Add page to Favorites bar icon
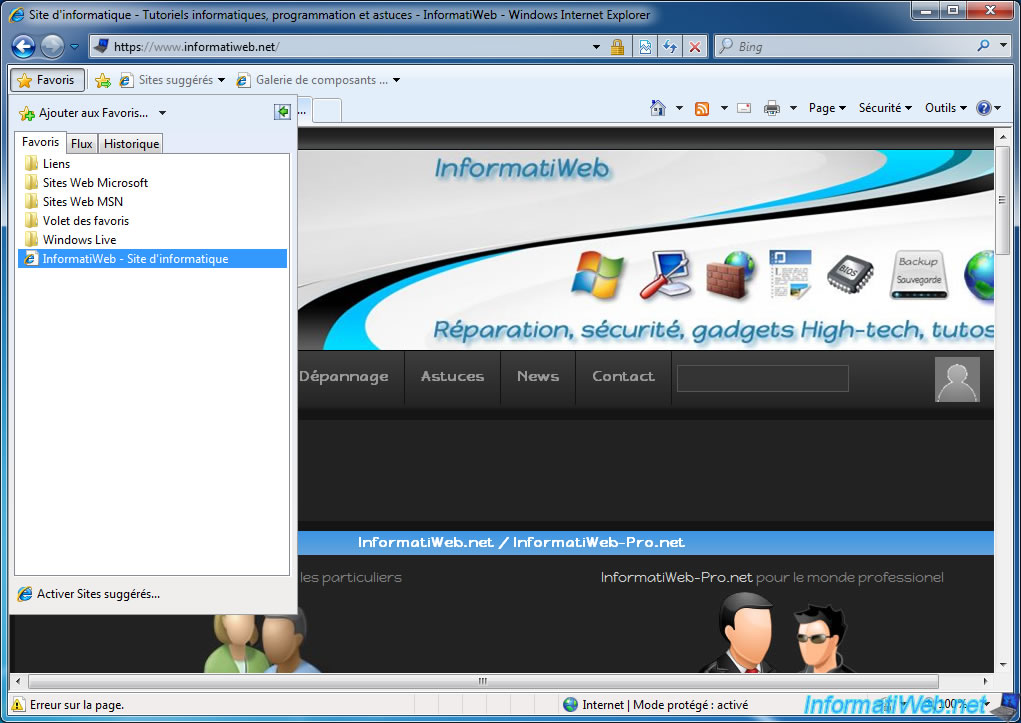Screen dimensions: 1021x723 [103, 80]
